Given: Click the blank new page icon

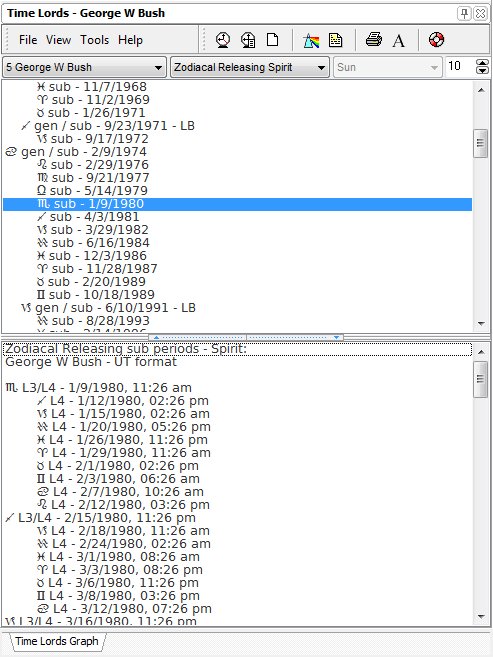Looking at the screenshot, I should (x=273, y=40).
